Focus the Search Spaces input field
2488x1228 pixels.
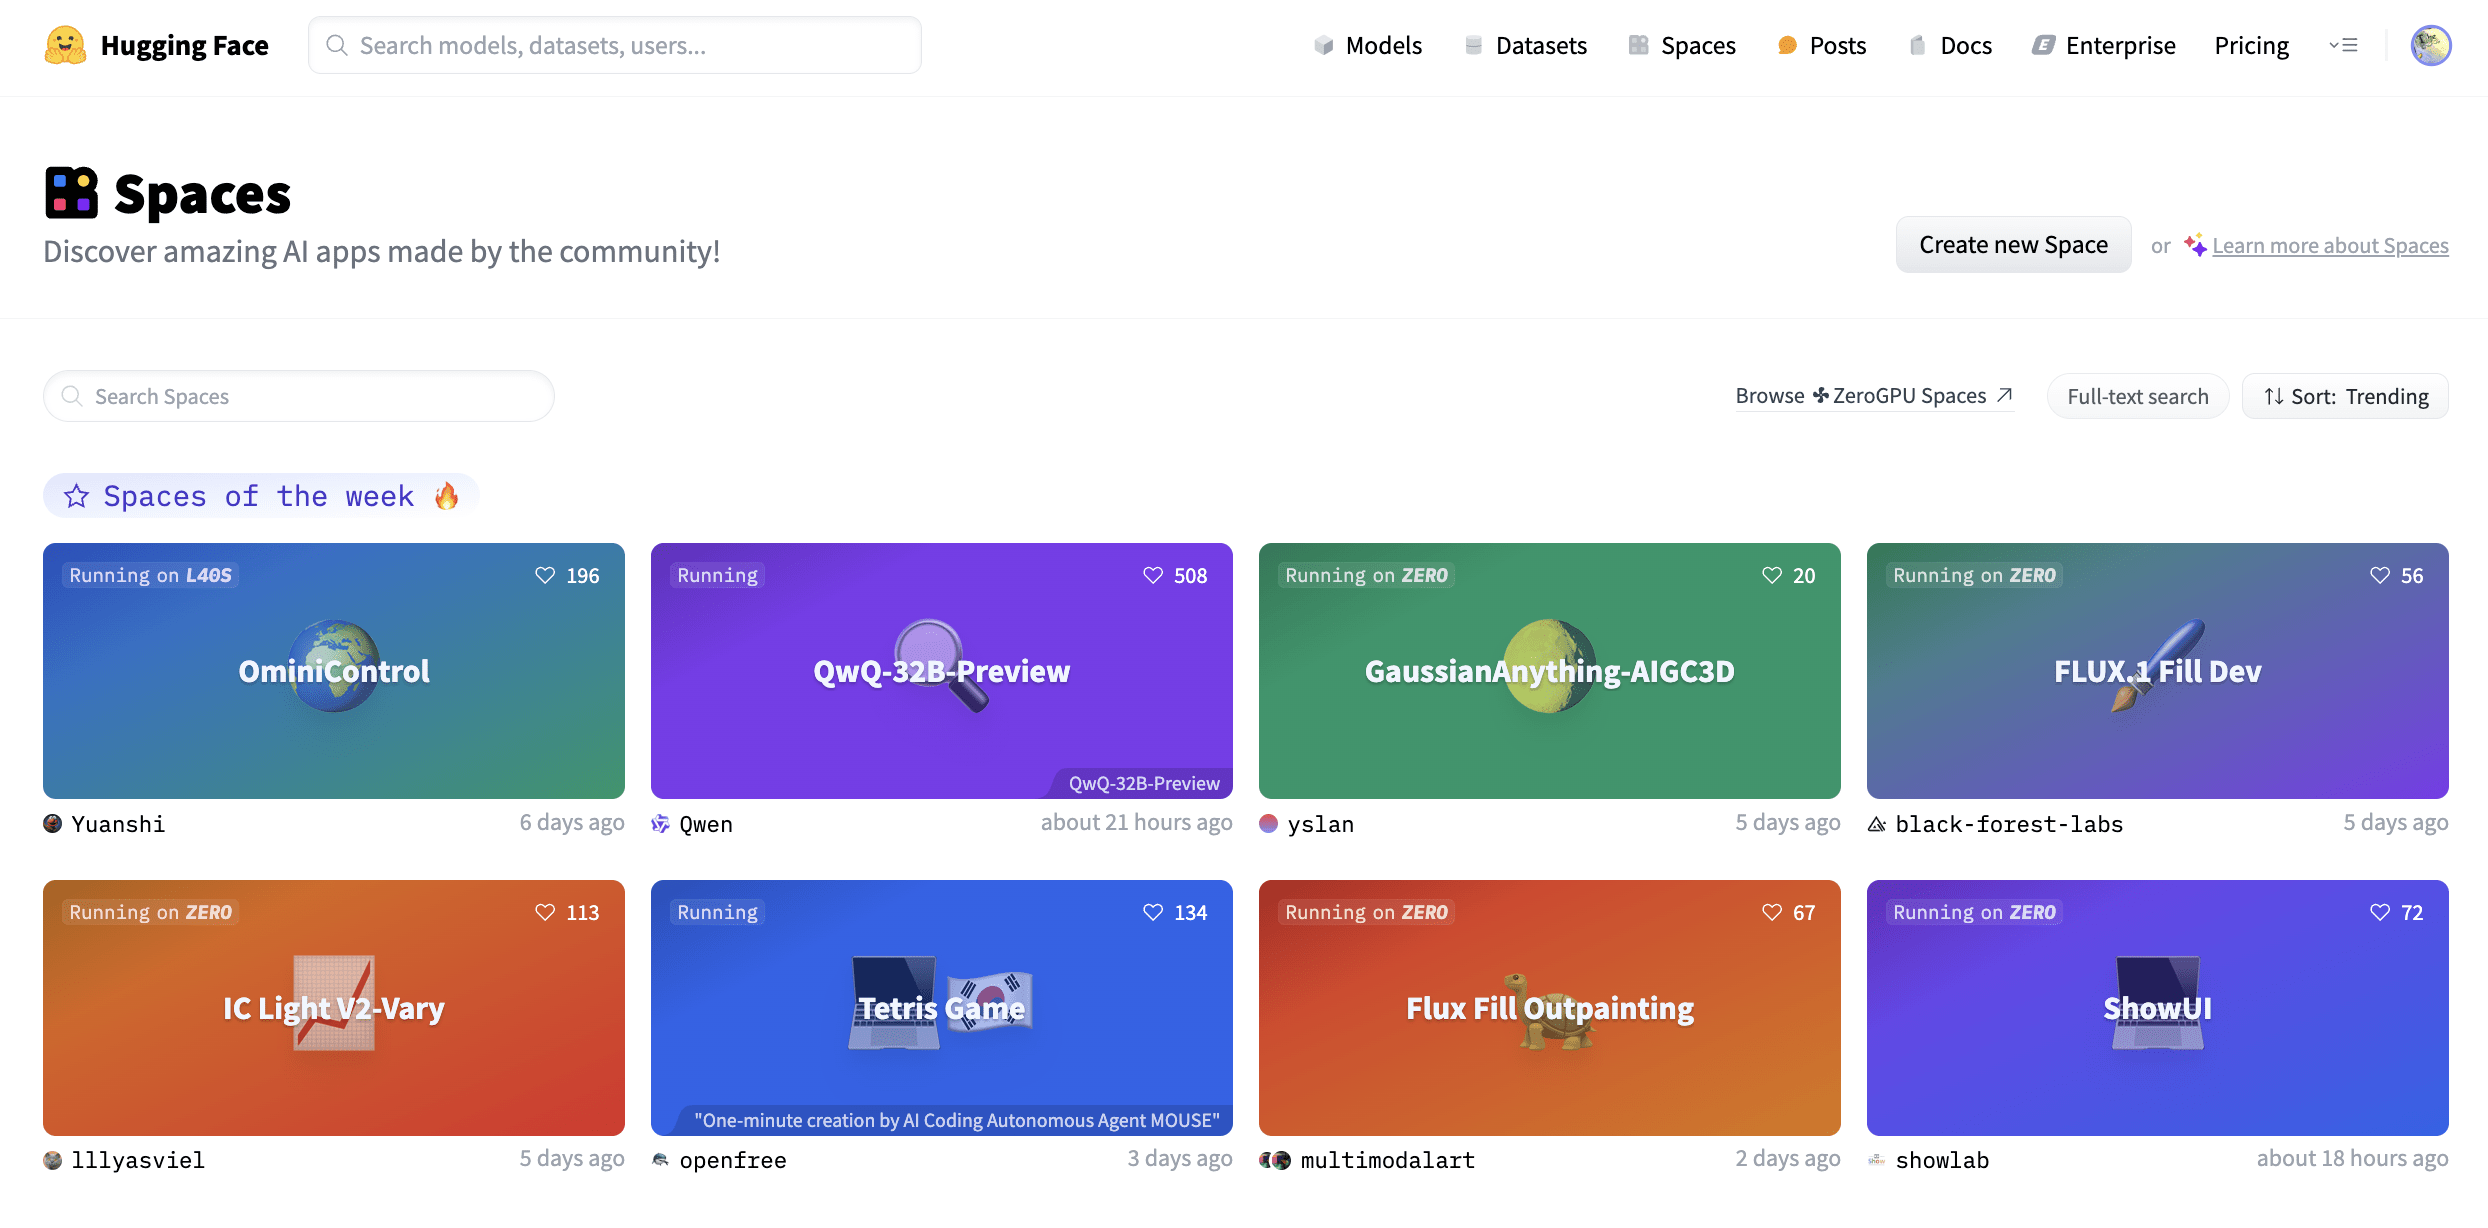pos(300,396)
